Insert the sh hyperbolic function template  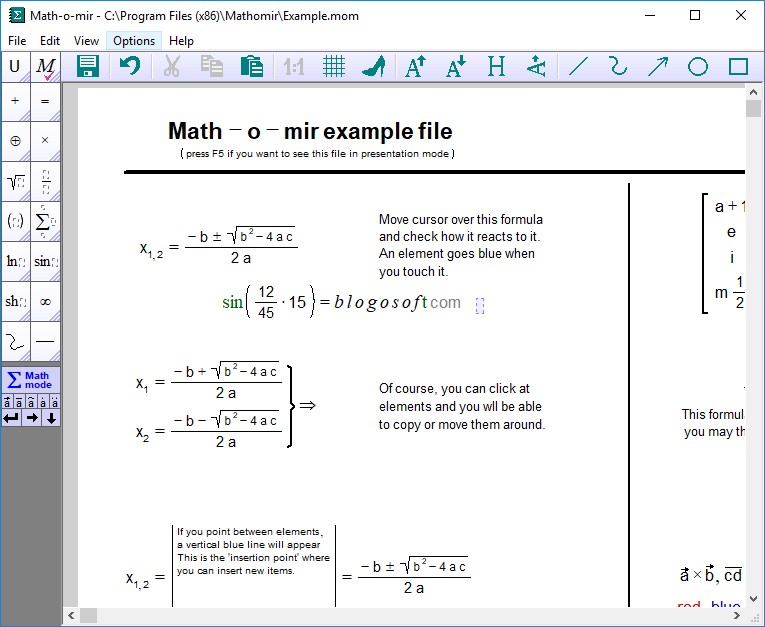coord(16,302)
